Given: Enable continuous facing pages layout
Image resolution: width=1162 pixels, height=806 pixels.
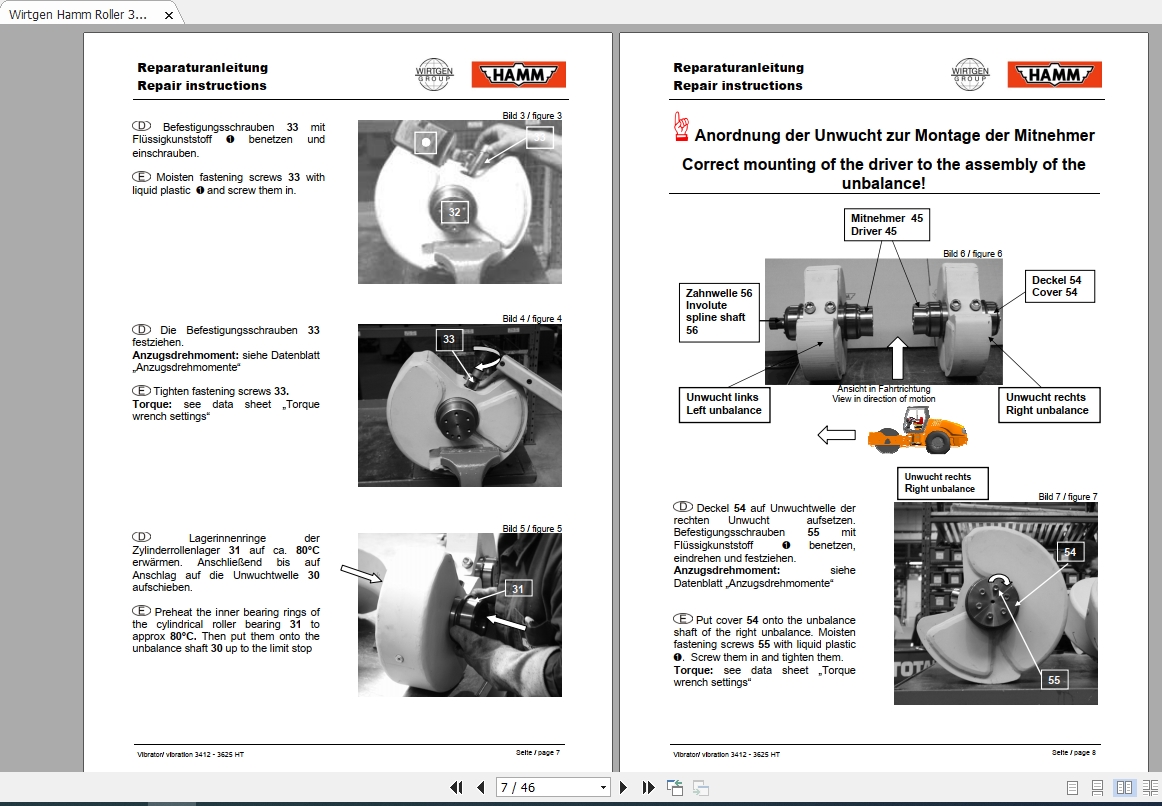Looking at the screenshot, I should (1150, 787).
